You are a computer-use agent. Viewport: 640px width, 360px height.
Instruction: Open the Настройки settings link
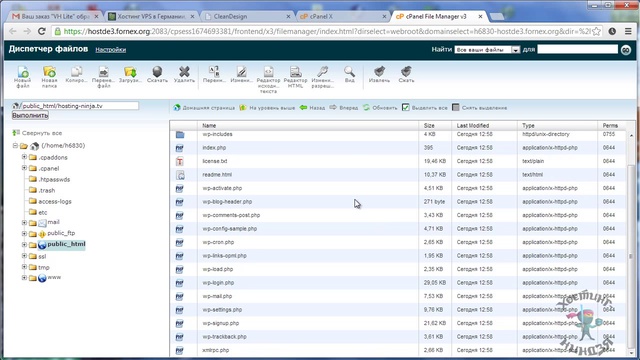pos(111,50)
